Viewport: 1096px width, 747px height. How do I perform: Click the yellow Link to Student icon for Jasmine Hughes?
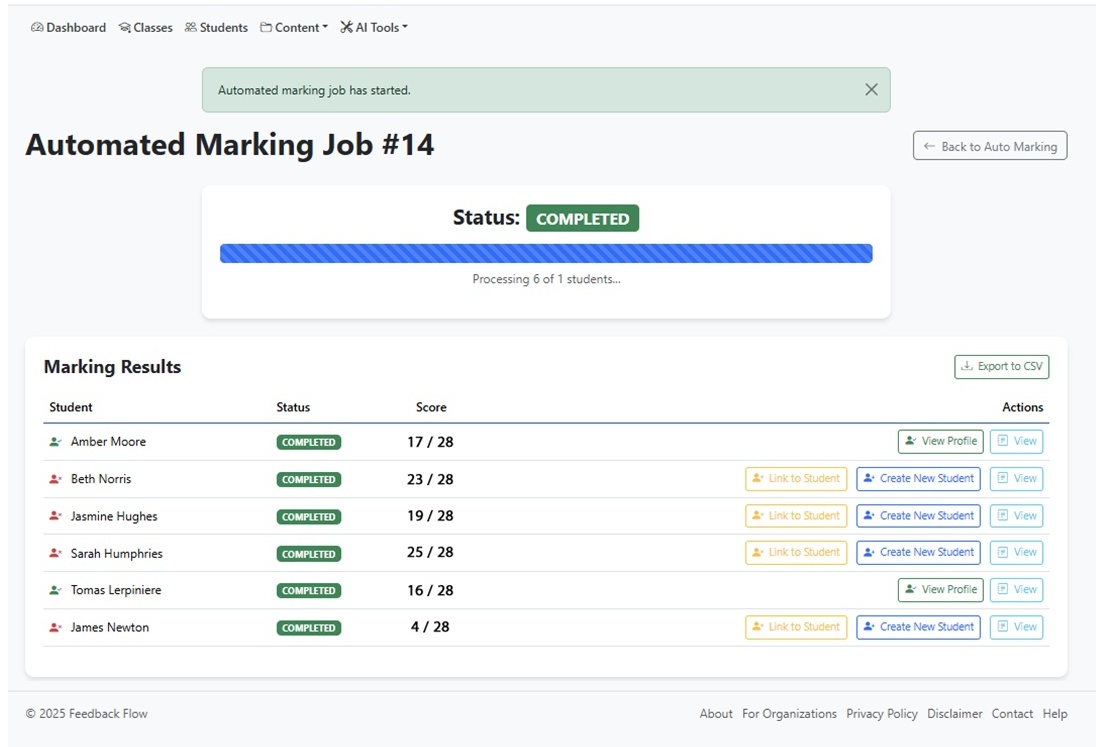point(758,516)
